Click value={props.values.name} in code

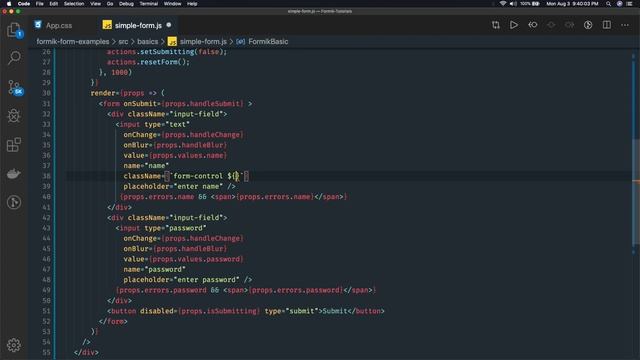175,156
